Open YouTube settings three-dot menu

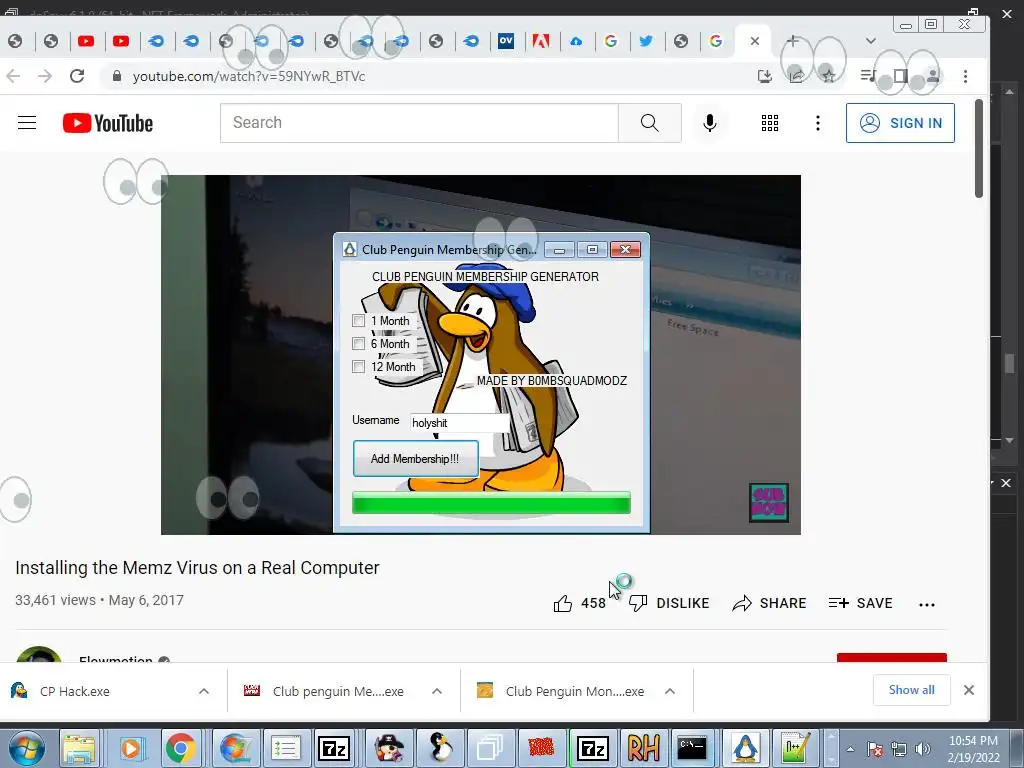tap(818, 123)
